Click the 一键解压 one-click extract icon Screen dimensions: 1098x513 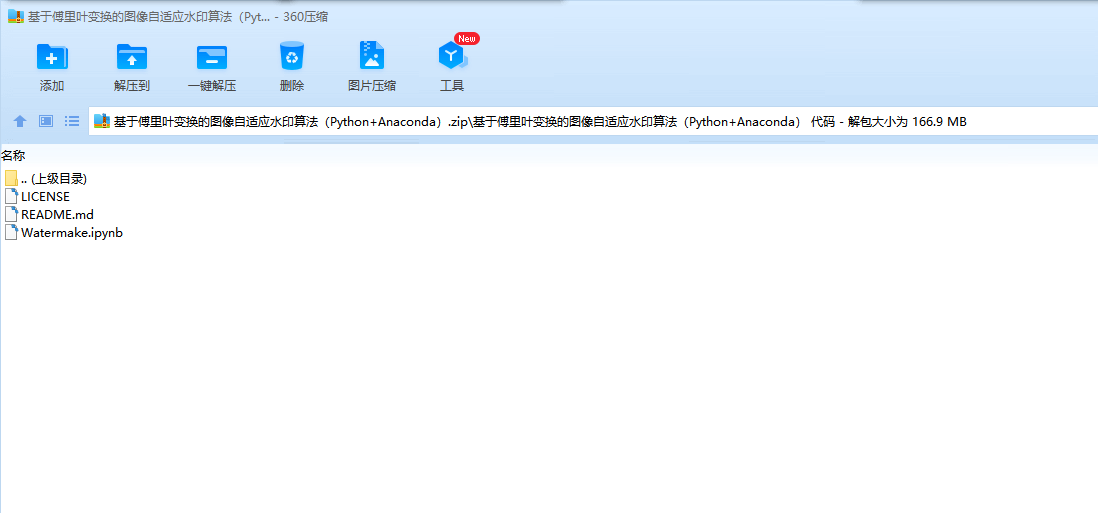point(211,57)
